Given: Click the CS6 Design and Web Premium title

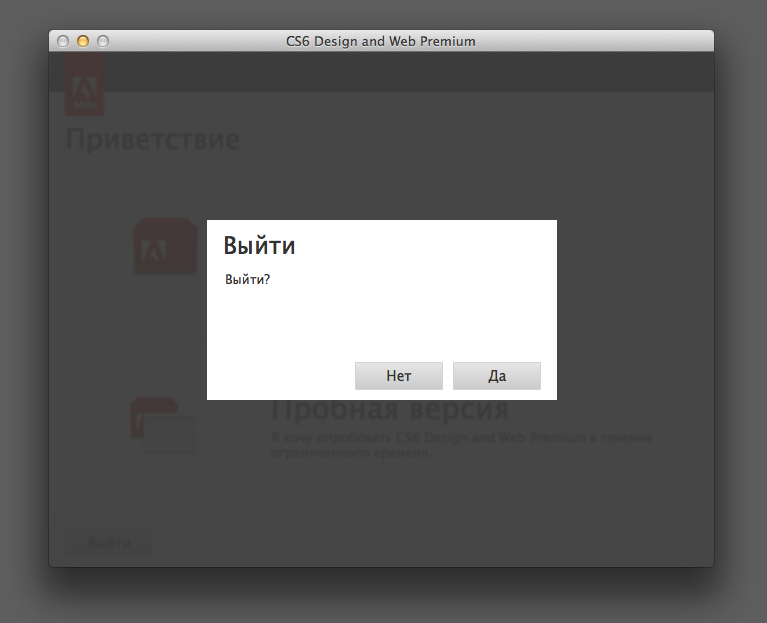Looking at the screenshot, I should [x=380, y=41].
